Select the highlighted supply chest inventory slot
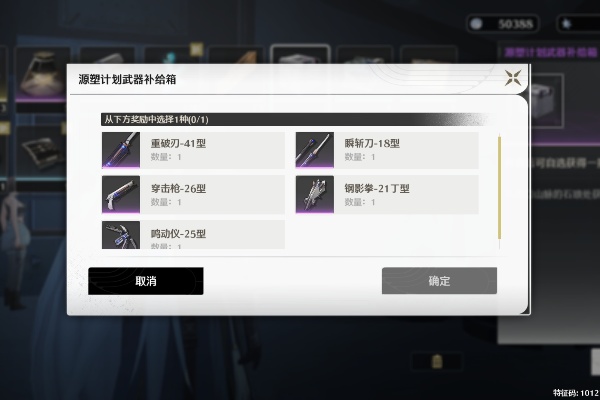 point(300,54)
